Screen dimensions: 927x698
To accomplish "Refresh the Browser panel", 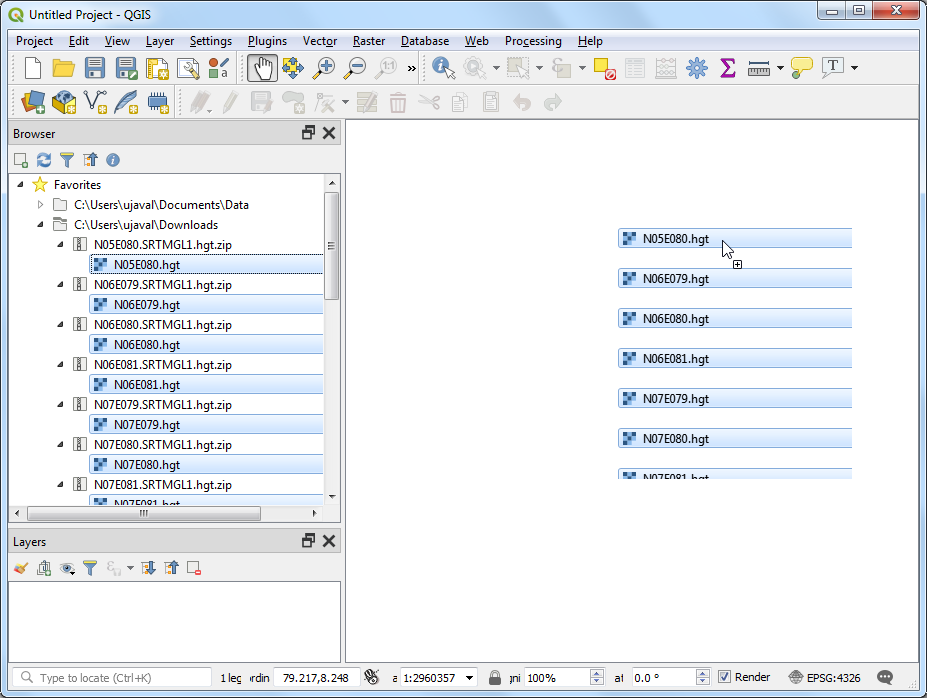I will coord(44,160).
